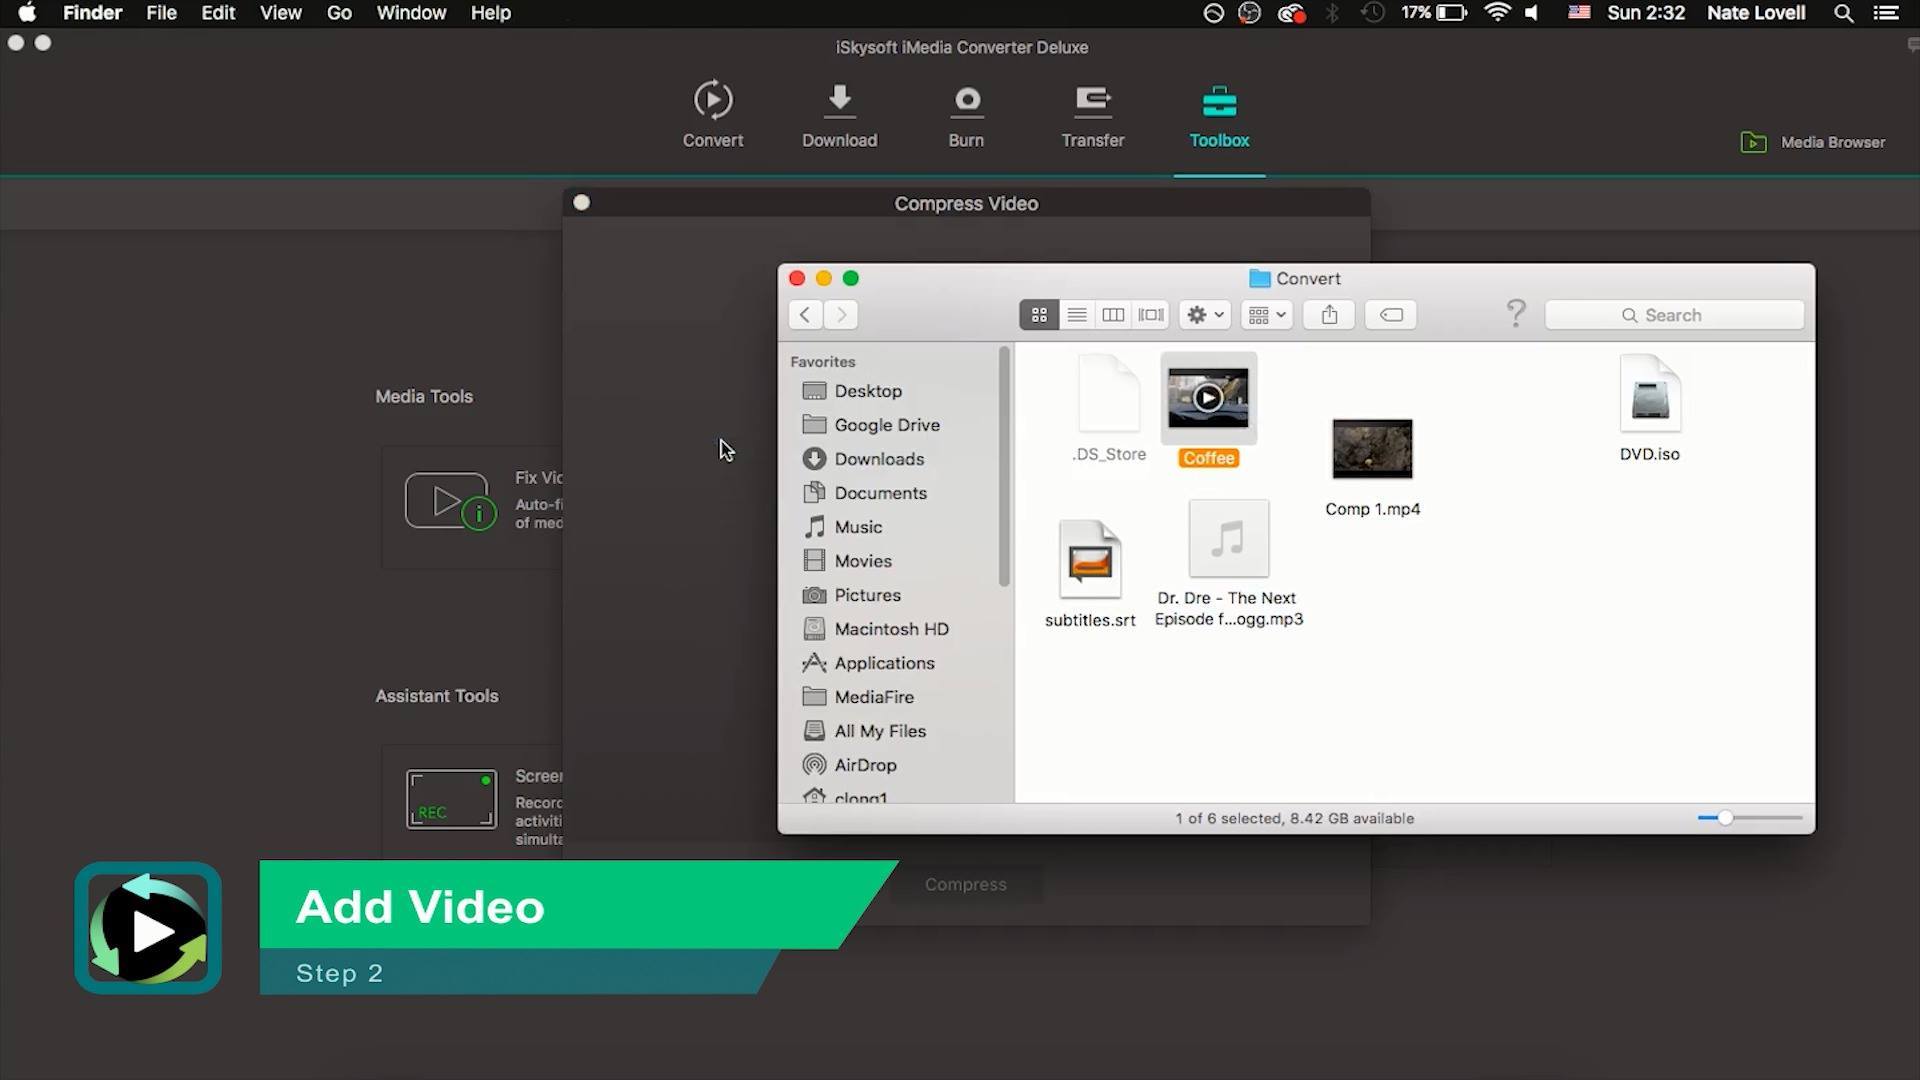Open the Convert tab in iSkysoft
Viewport: 1920px width, 1080px height.
tap(713, 115)
